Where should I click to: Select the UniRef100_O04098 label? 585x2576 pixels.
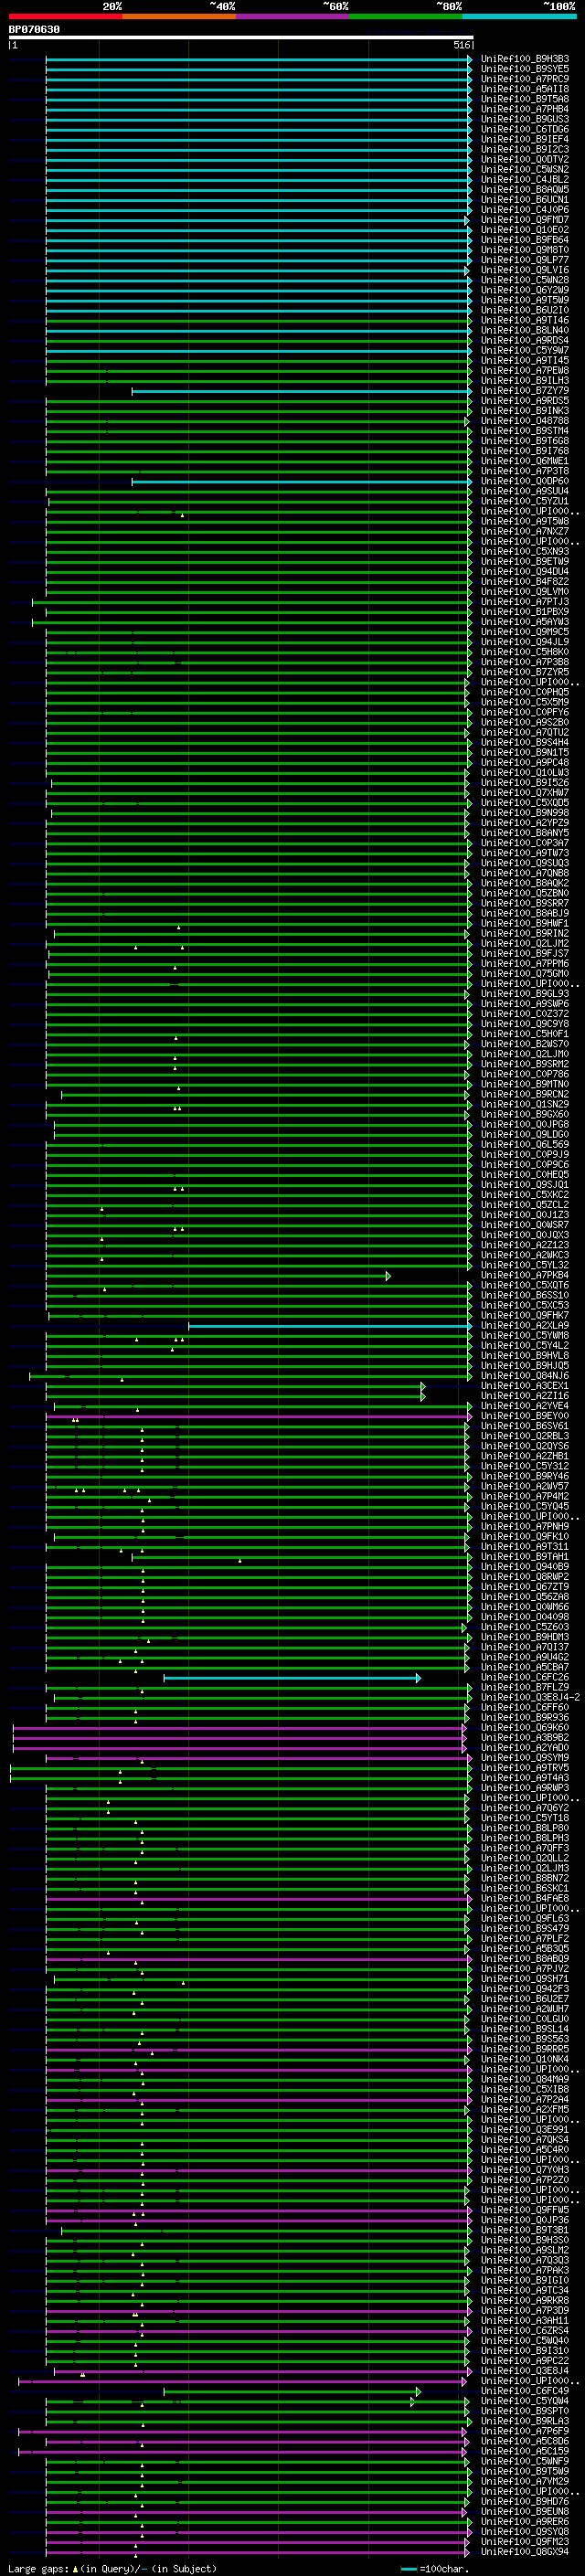[524, 1617]
